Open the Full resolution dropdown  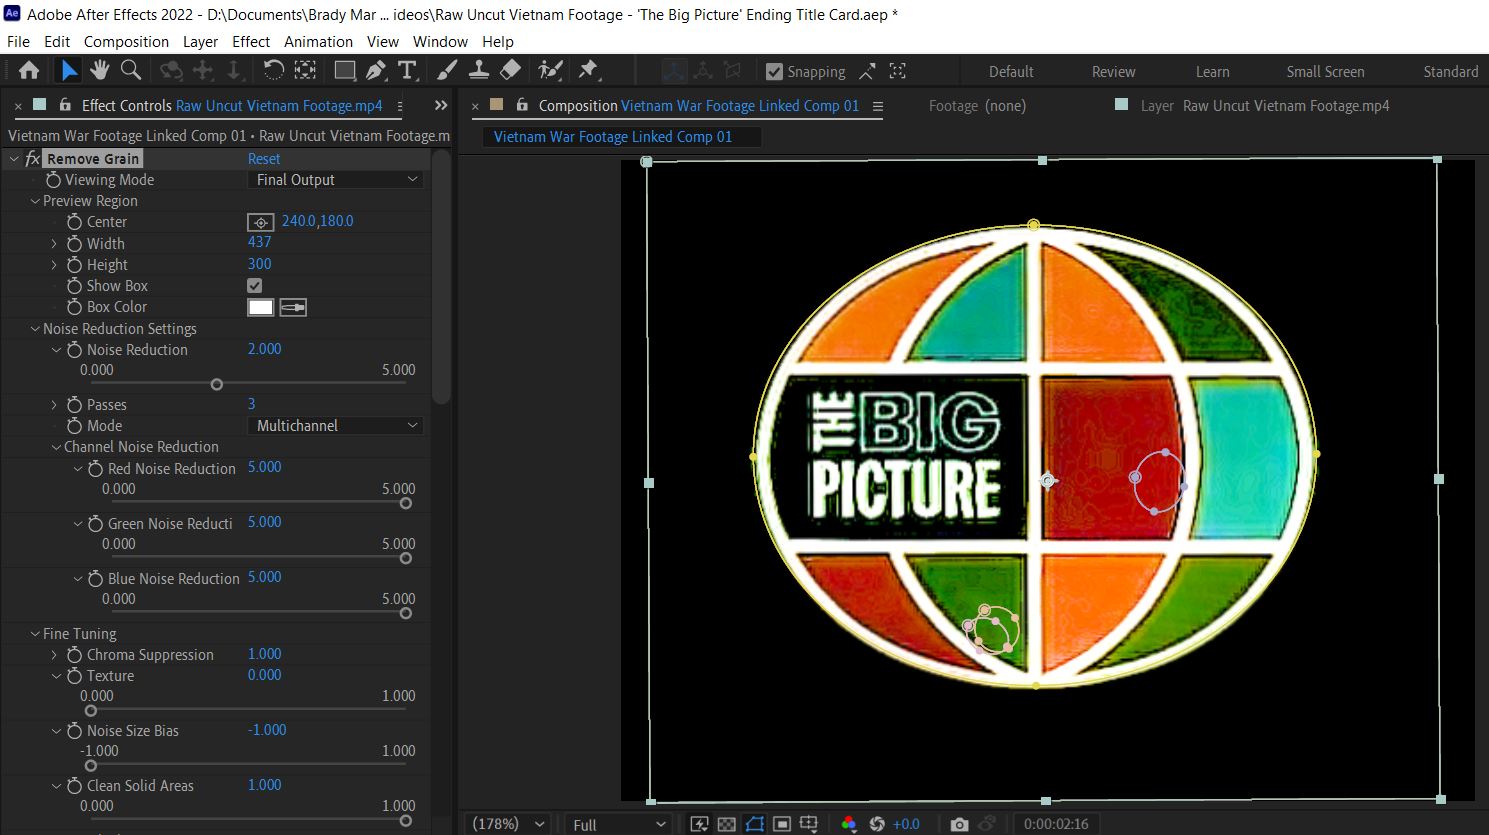click(618, 824)
